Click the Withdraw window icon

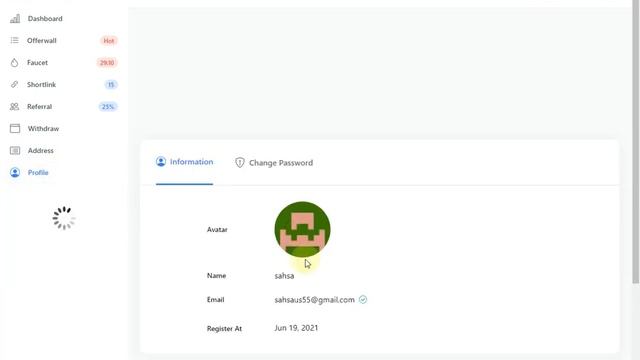point(15,129)
